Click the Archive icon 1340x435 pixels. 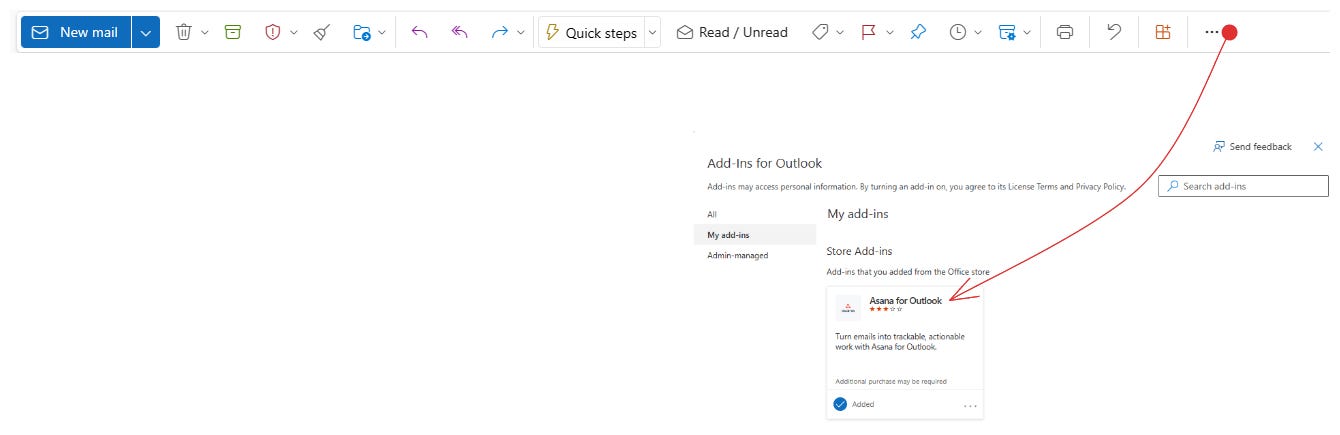pyautogui.click(x=233, y=32)
